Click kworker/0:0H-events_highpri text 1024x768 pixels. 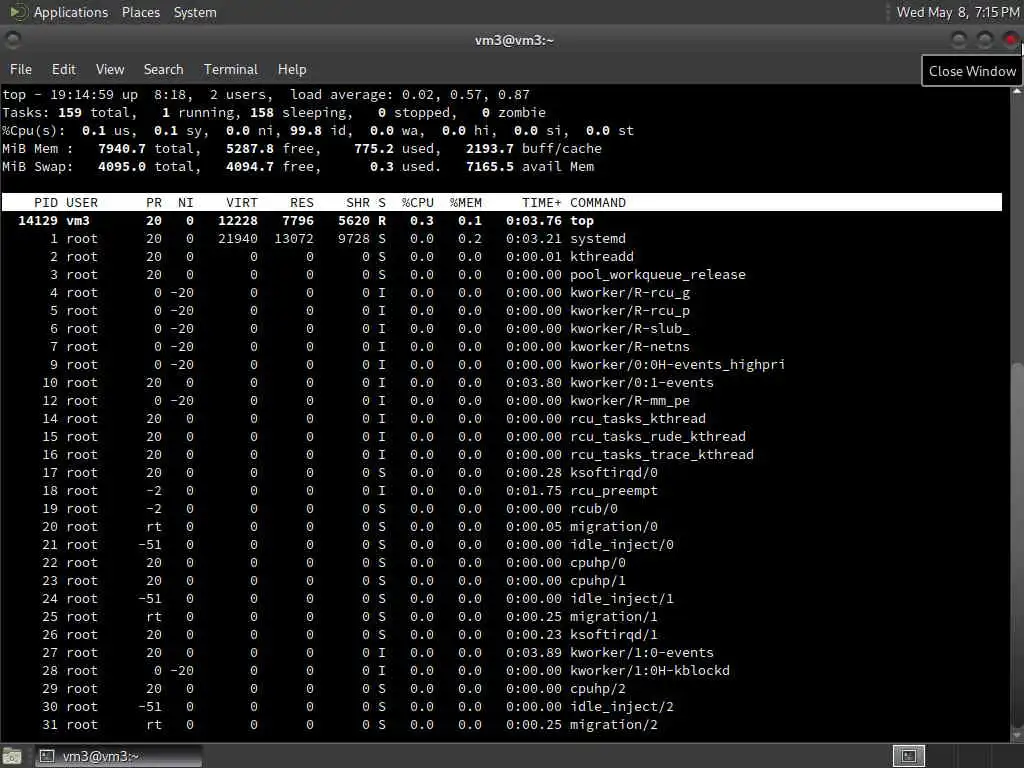[677, 364]
